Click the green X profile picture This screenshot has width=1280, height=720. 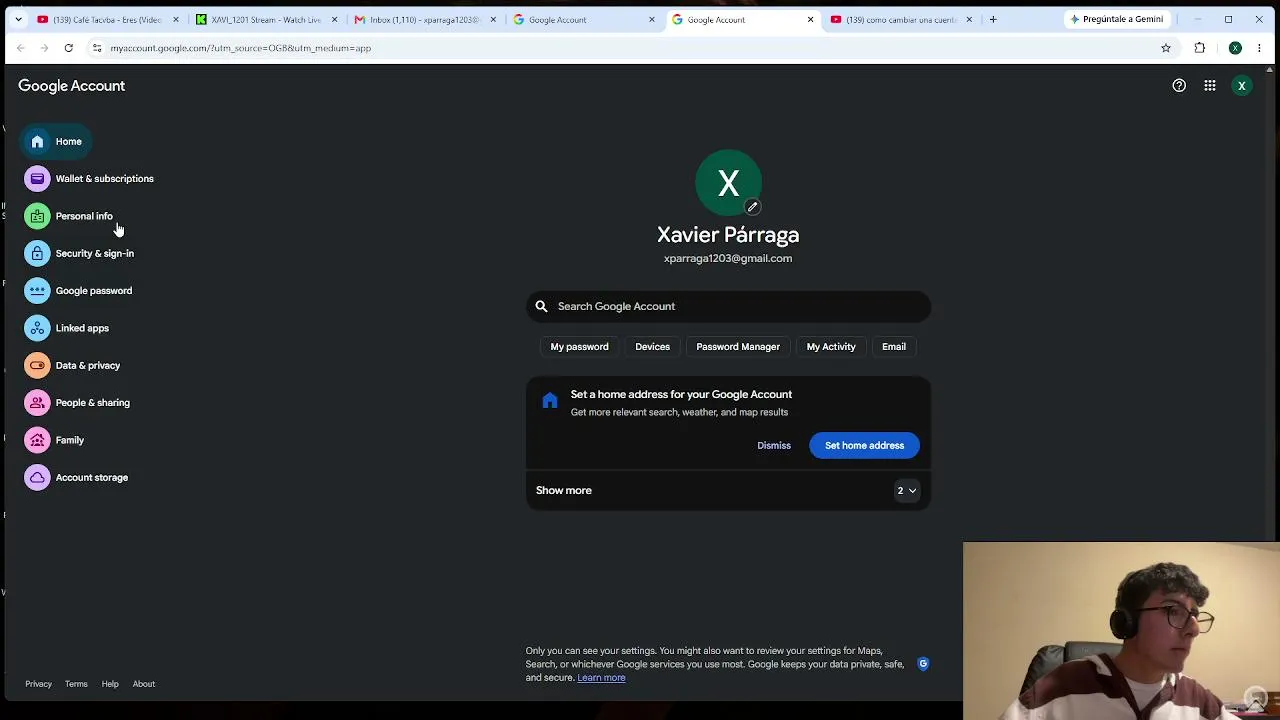tap(728, 183)
